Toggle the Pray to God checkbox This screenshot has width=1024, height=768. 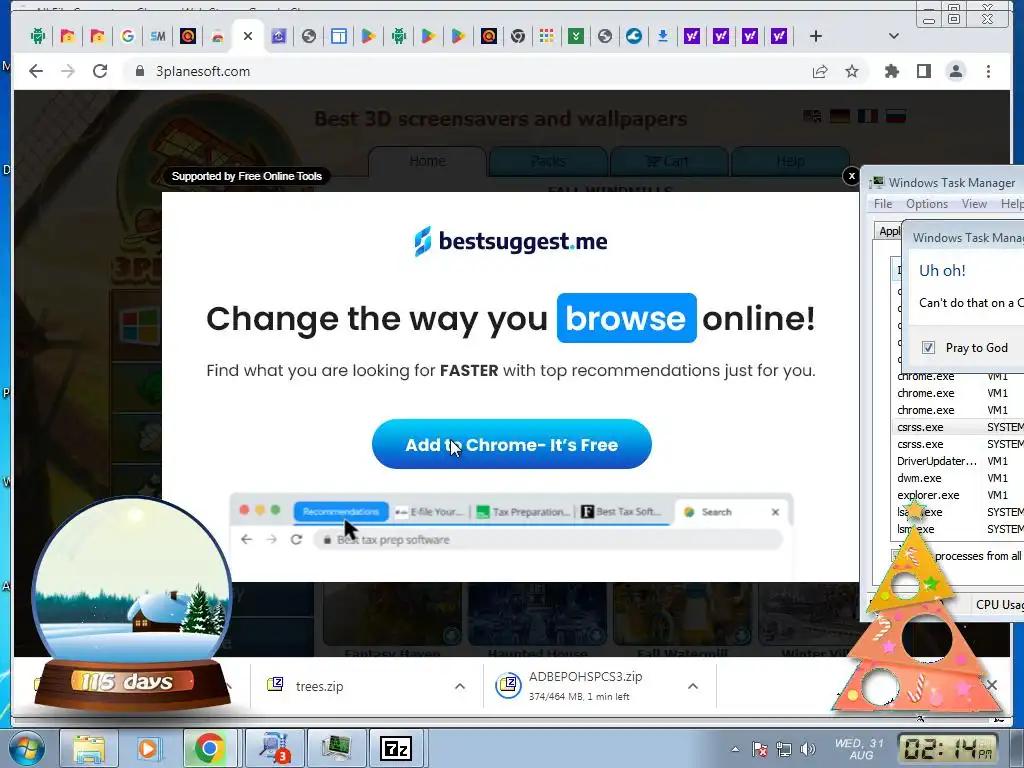[x=928, y=347]
